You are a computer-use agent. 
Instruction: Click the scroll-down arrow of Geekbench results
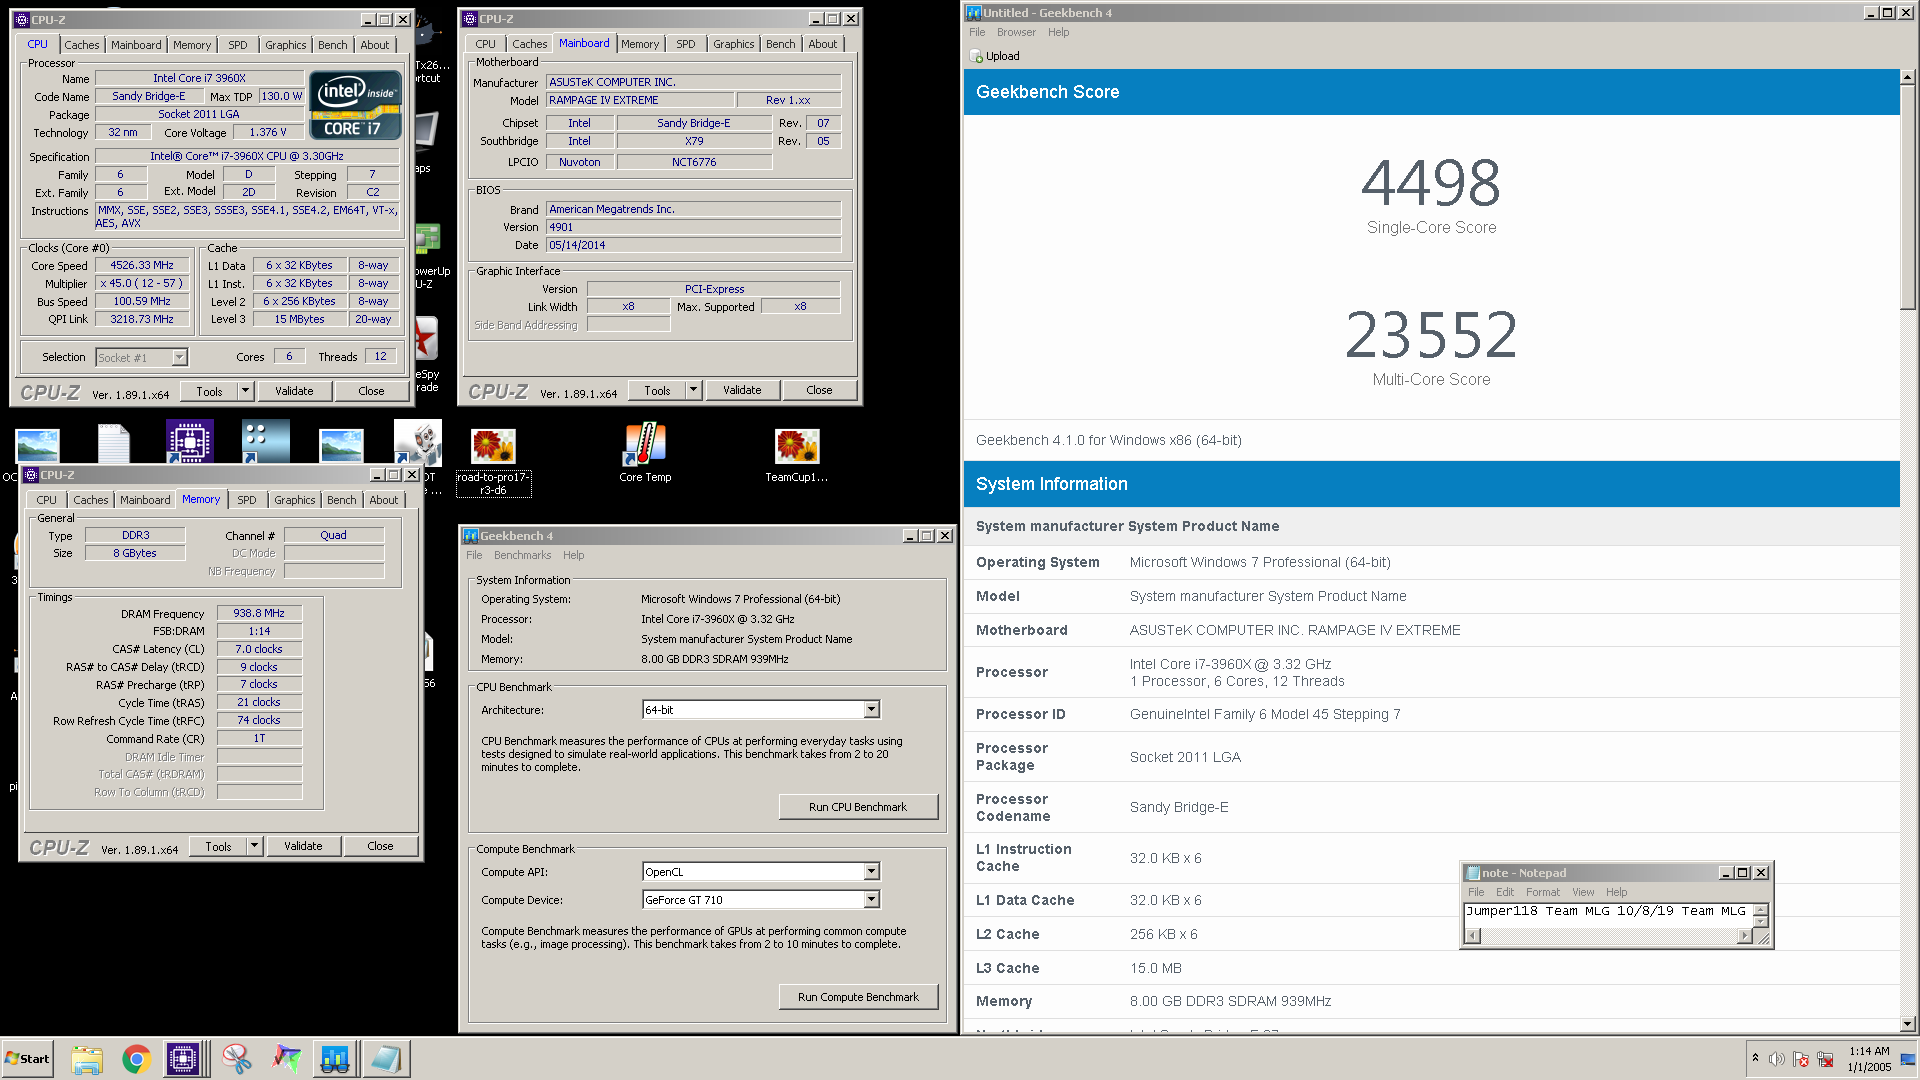pos(1908,1024)
